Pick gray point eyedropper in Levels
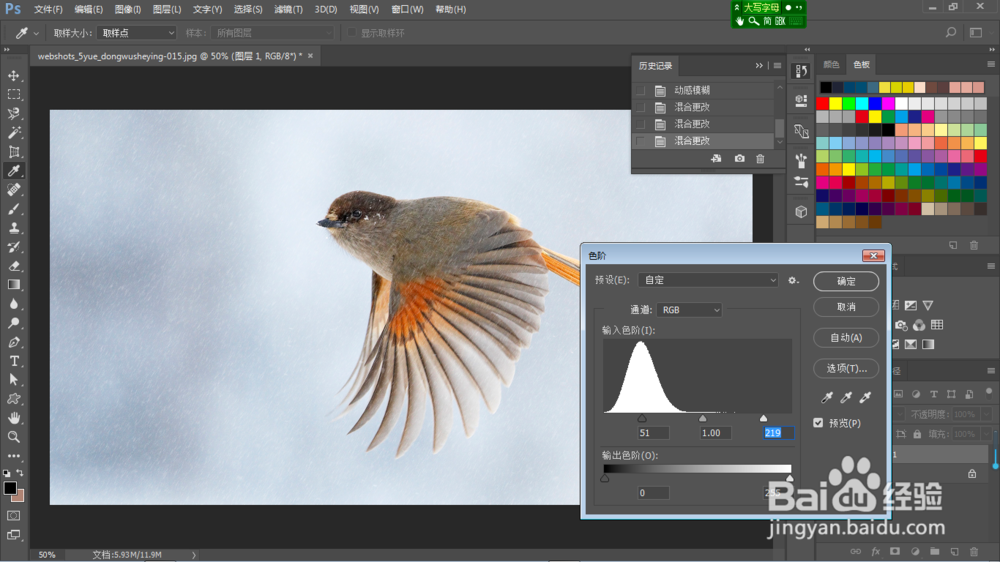Viewport: 1000px width, 562px height. 846,397
